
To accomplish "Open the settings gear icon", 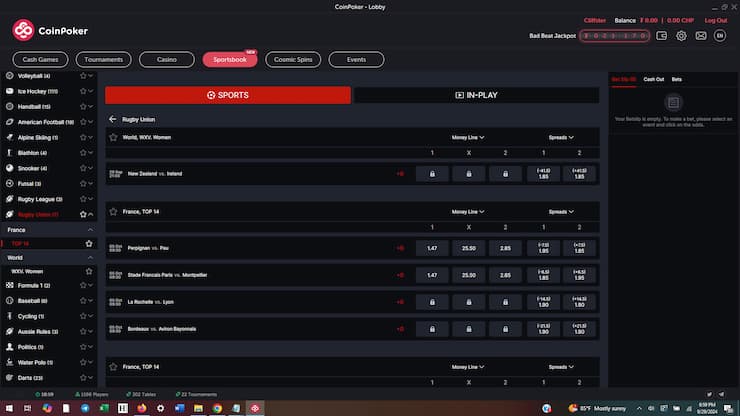I will 681,36.
